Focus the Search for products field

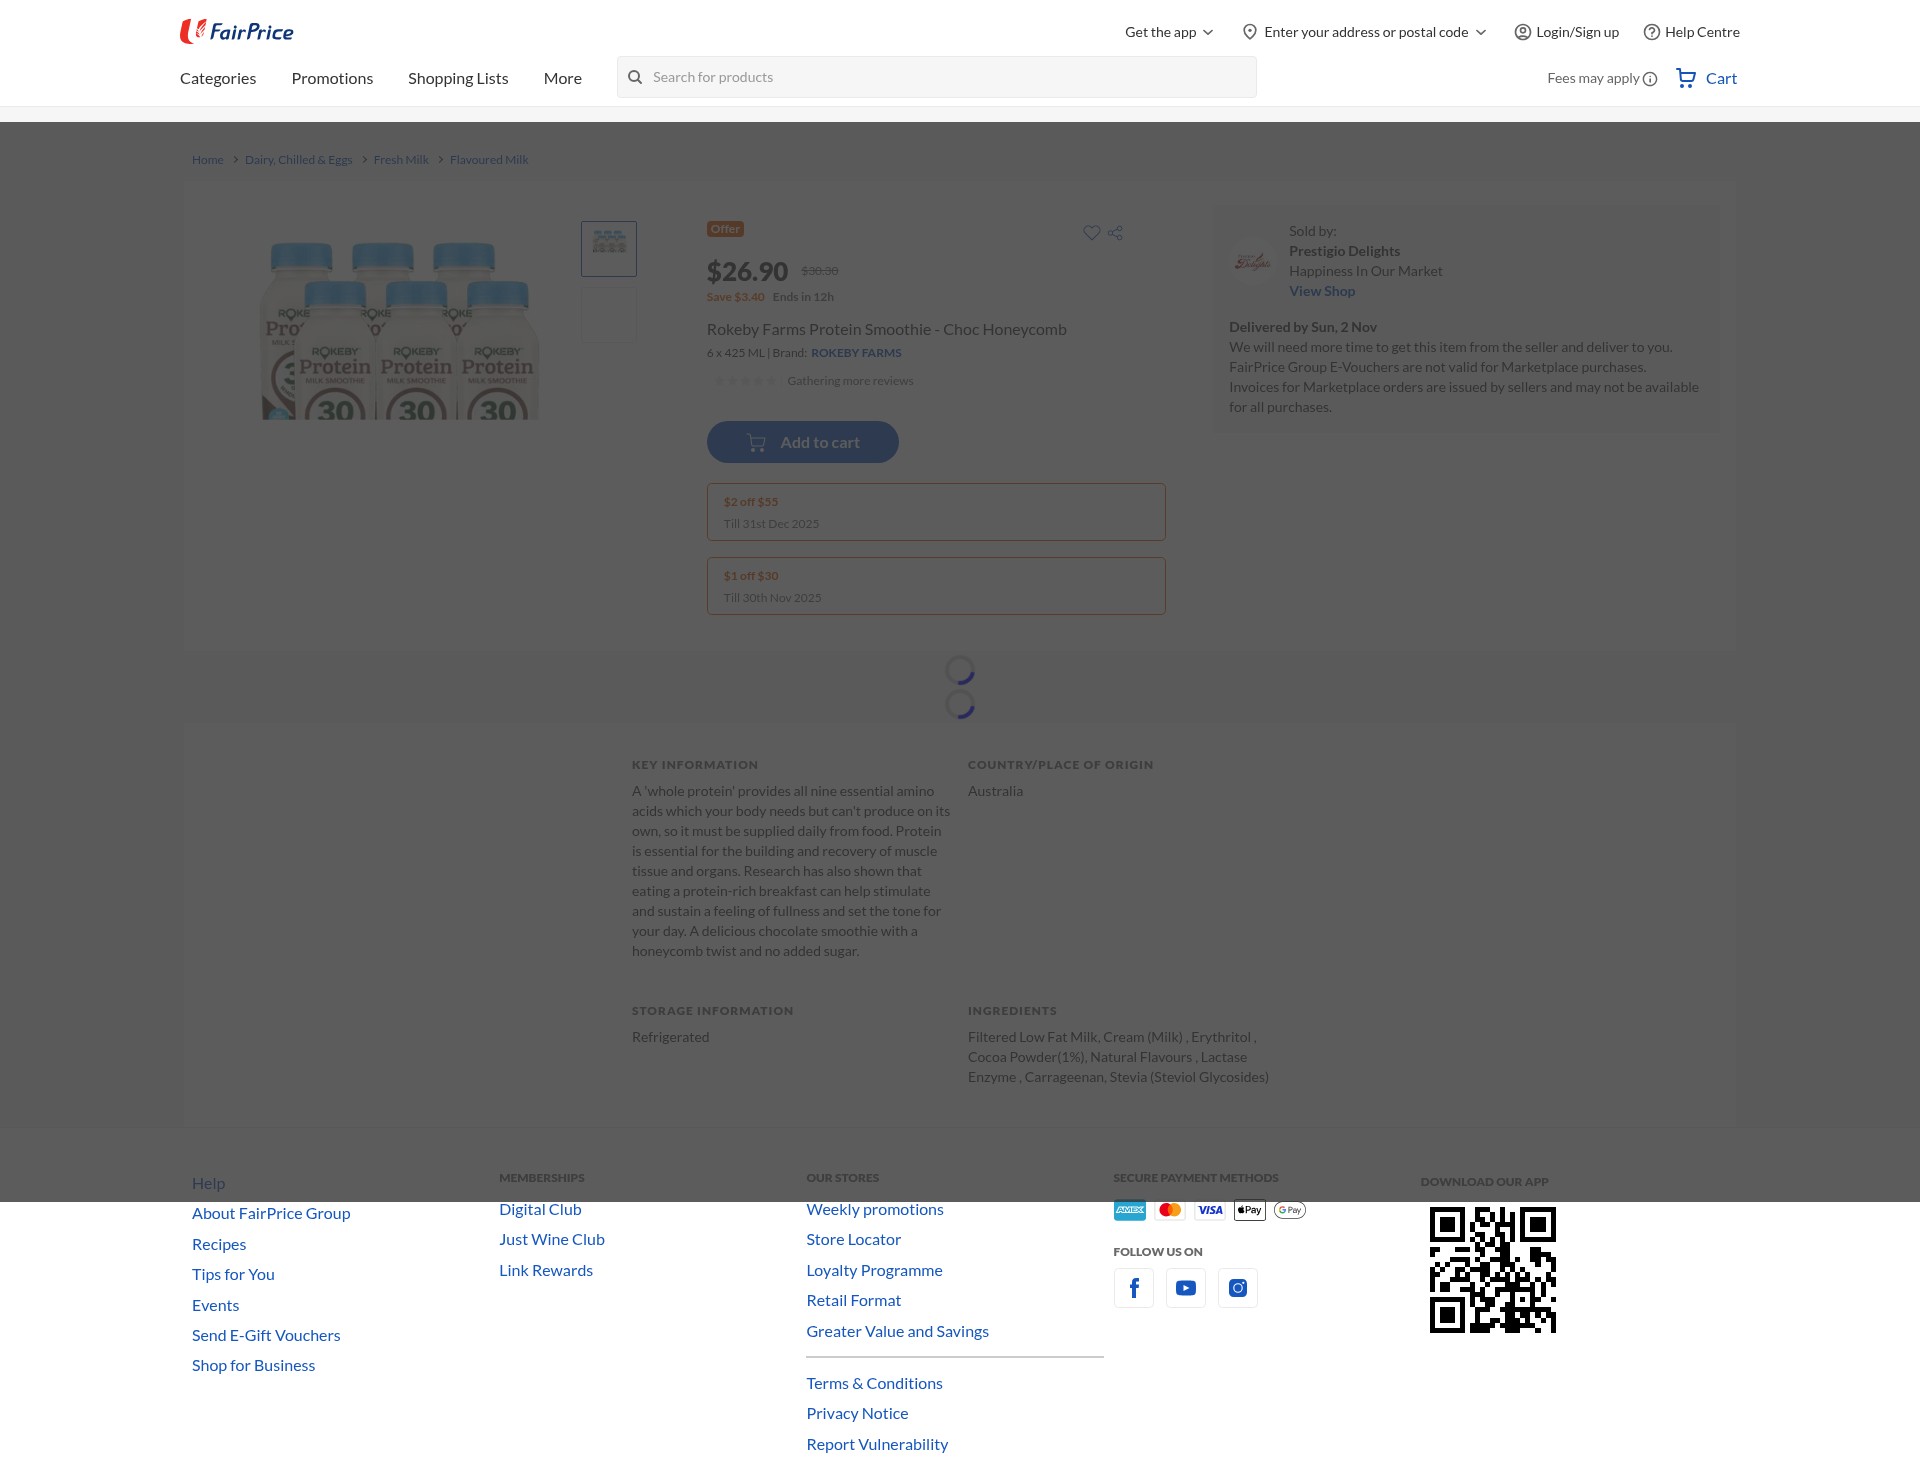pos(937,77)
